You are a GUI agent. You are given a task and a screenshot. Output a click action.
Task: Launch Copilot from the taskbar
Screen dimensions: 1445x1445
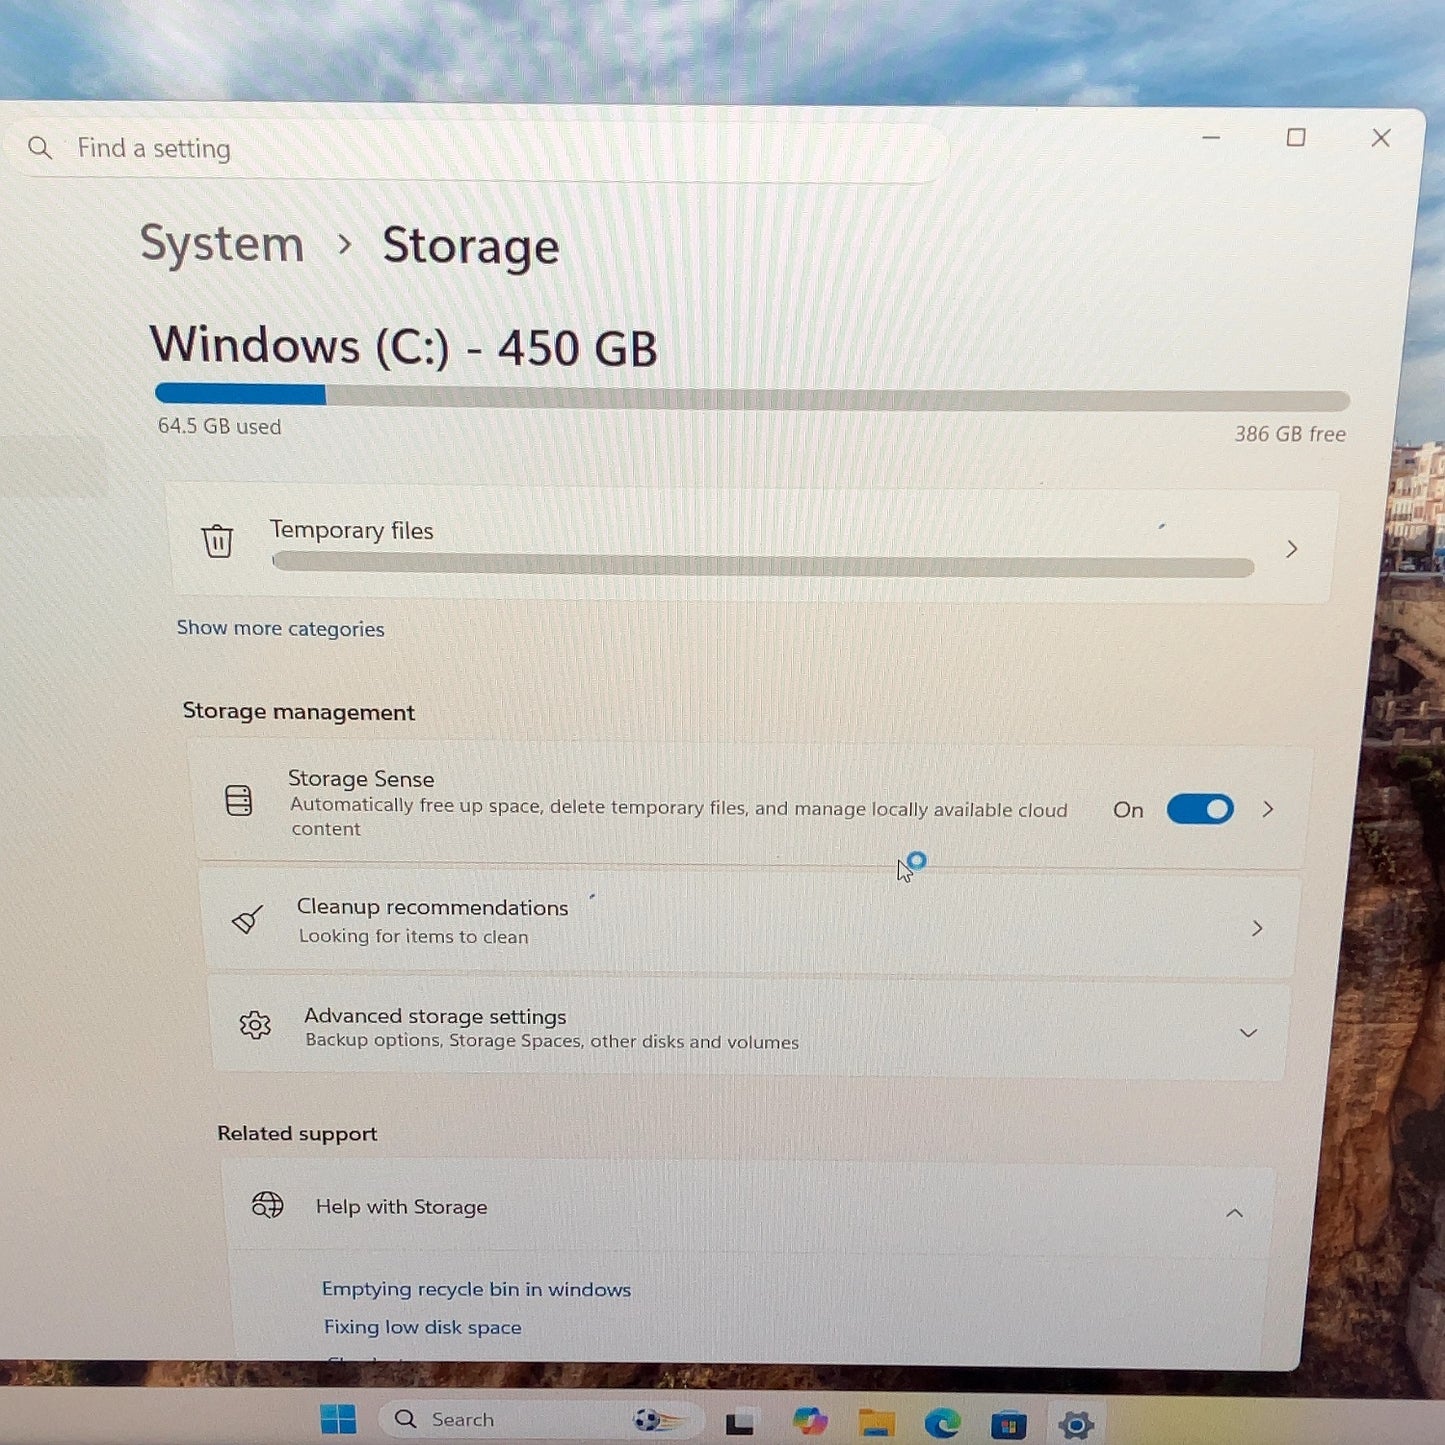pyautogui.click(x=809, y=1421)
